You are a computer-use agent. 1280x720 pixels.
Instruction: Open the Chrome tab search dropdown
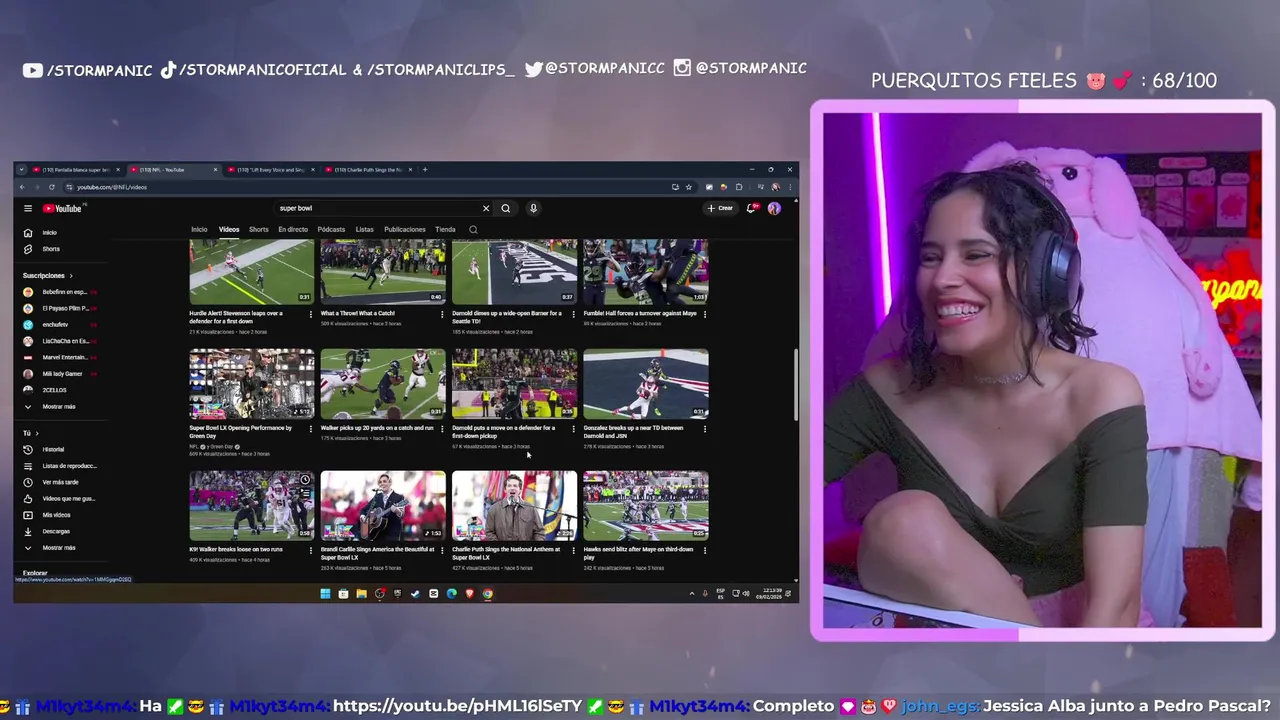coord(21,169)
